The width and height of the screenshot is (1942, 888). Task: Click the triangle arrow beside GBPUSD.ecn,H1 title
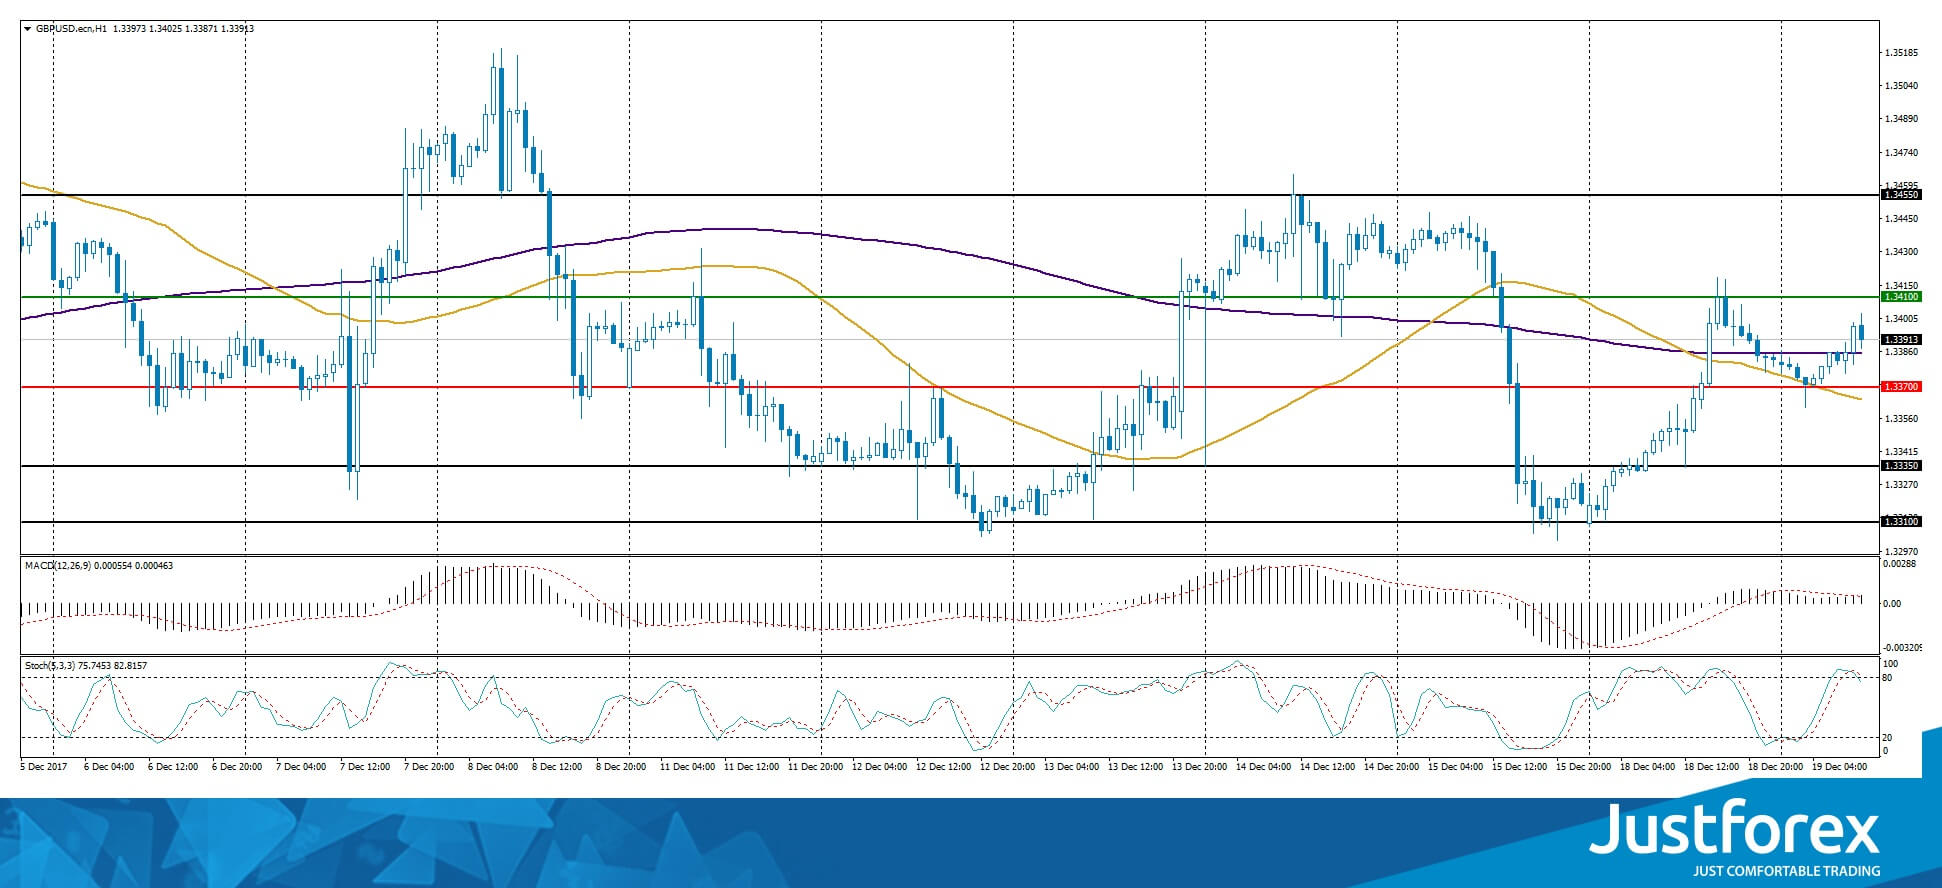tap(28, 29)
